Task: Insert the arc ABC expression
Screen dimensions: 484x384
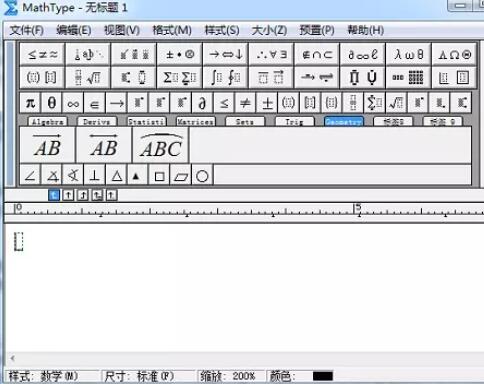Action: coord(160,145)
